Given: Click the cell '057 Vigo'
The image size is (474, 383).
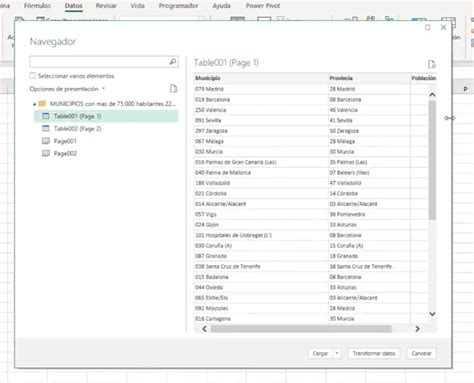Looking at the screenshot, I should 261,214.
